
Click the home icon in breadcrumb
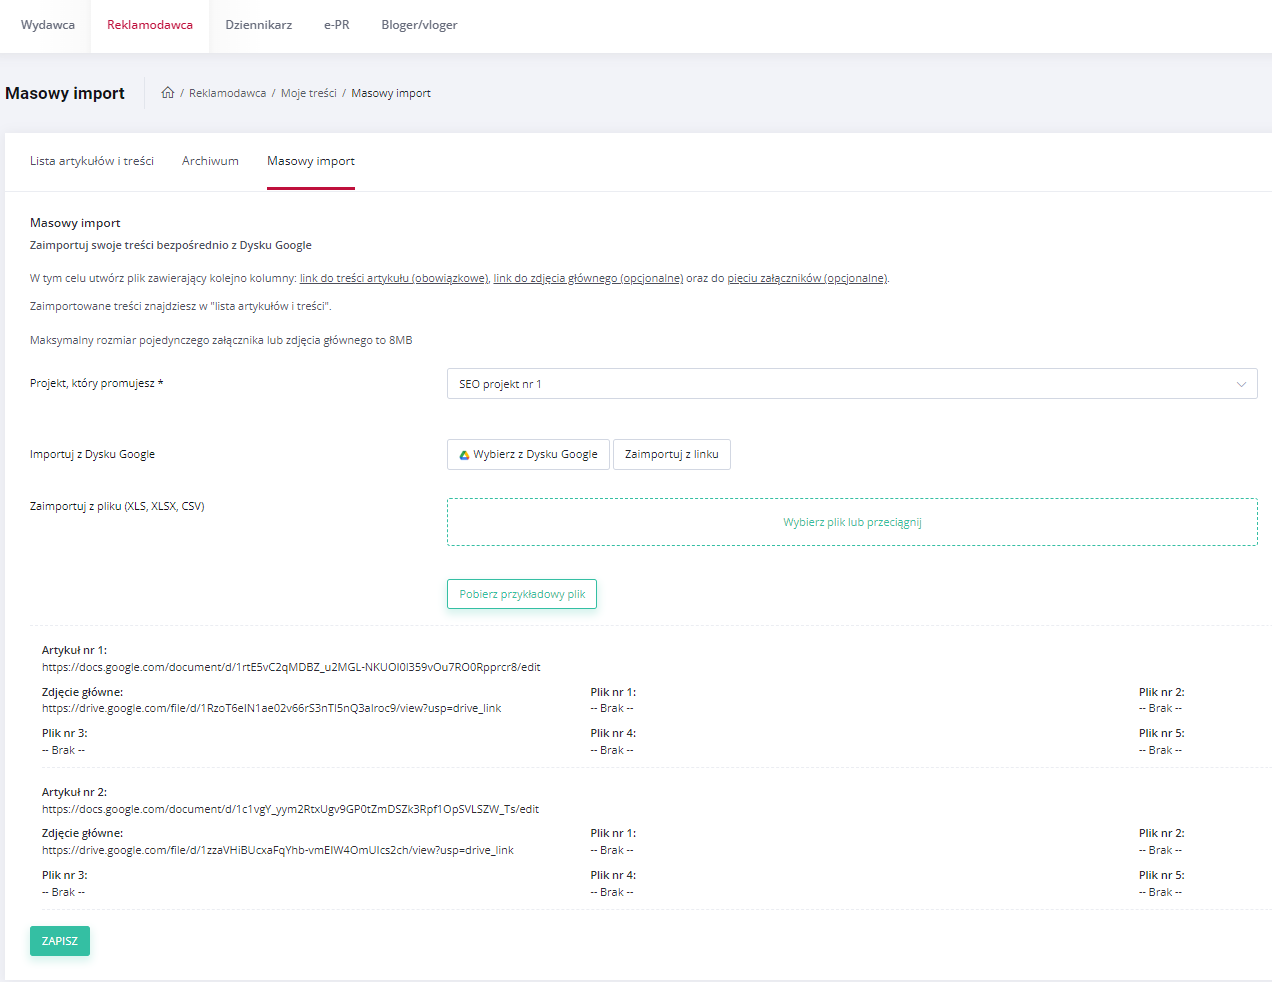pos(168,93)
